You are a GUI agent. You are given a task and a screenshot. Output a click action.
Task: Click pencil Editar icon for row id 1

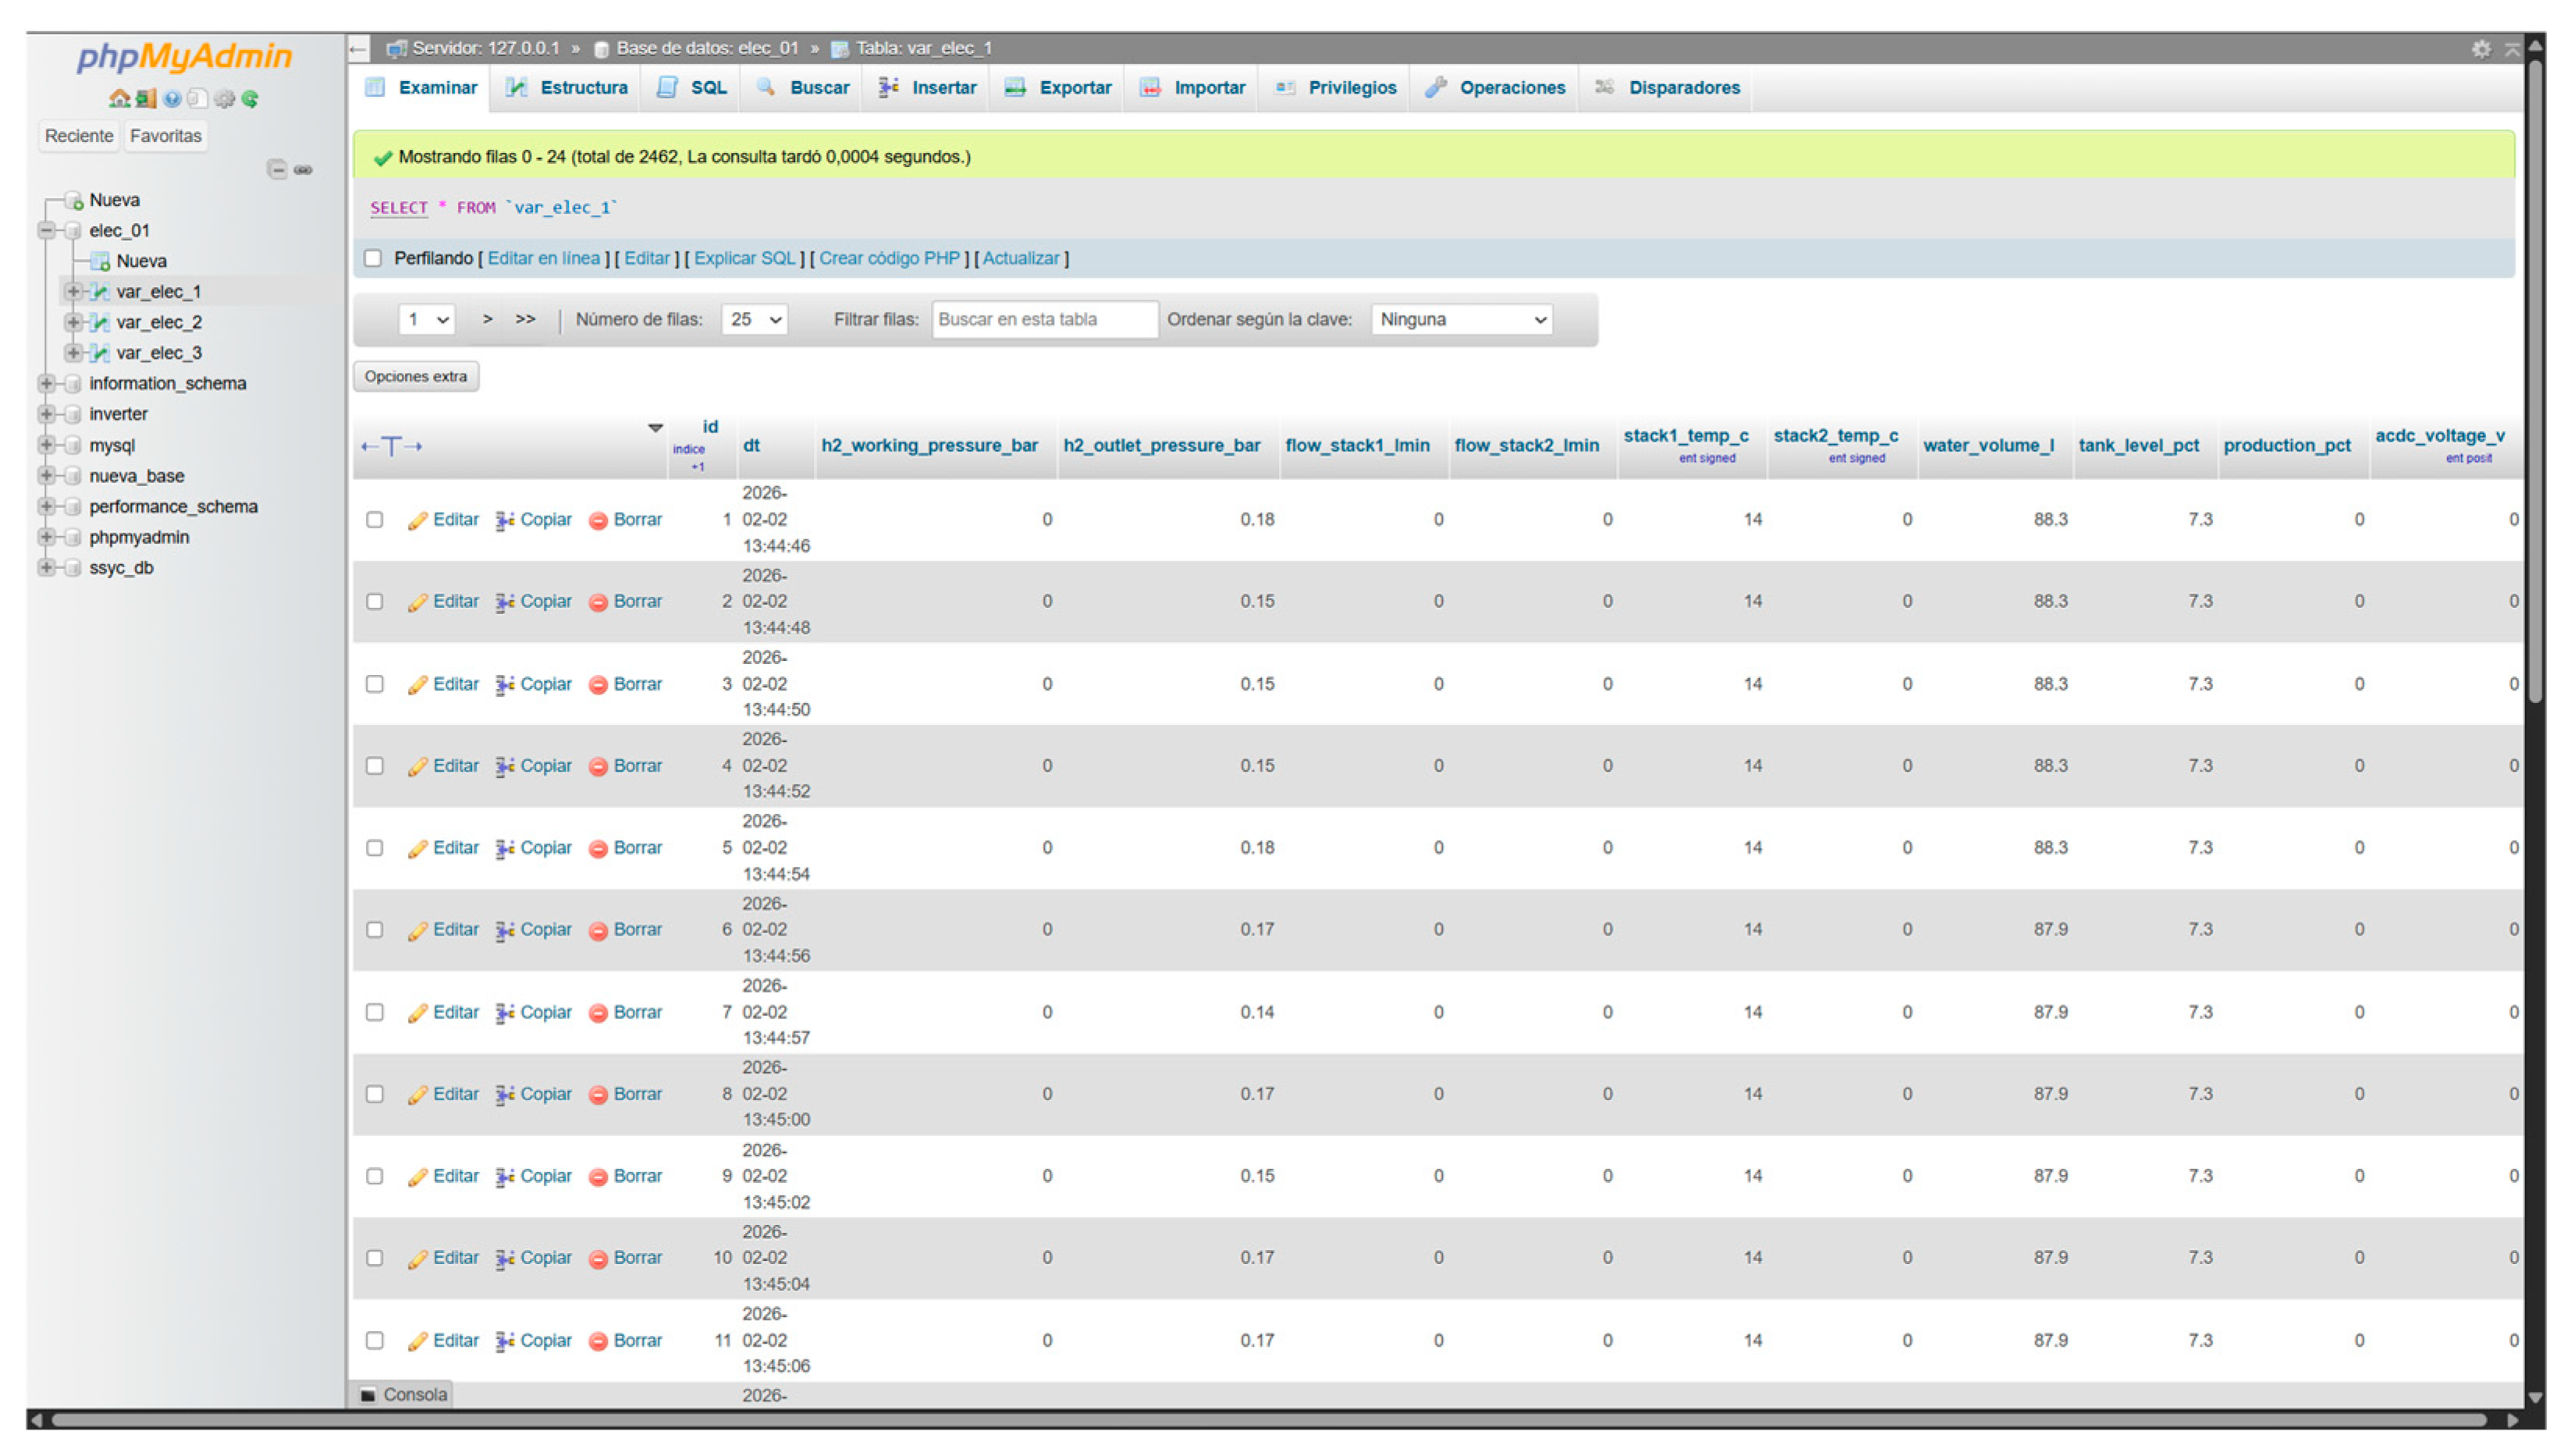(417, 521)
